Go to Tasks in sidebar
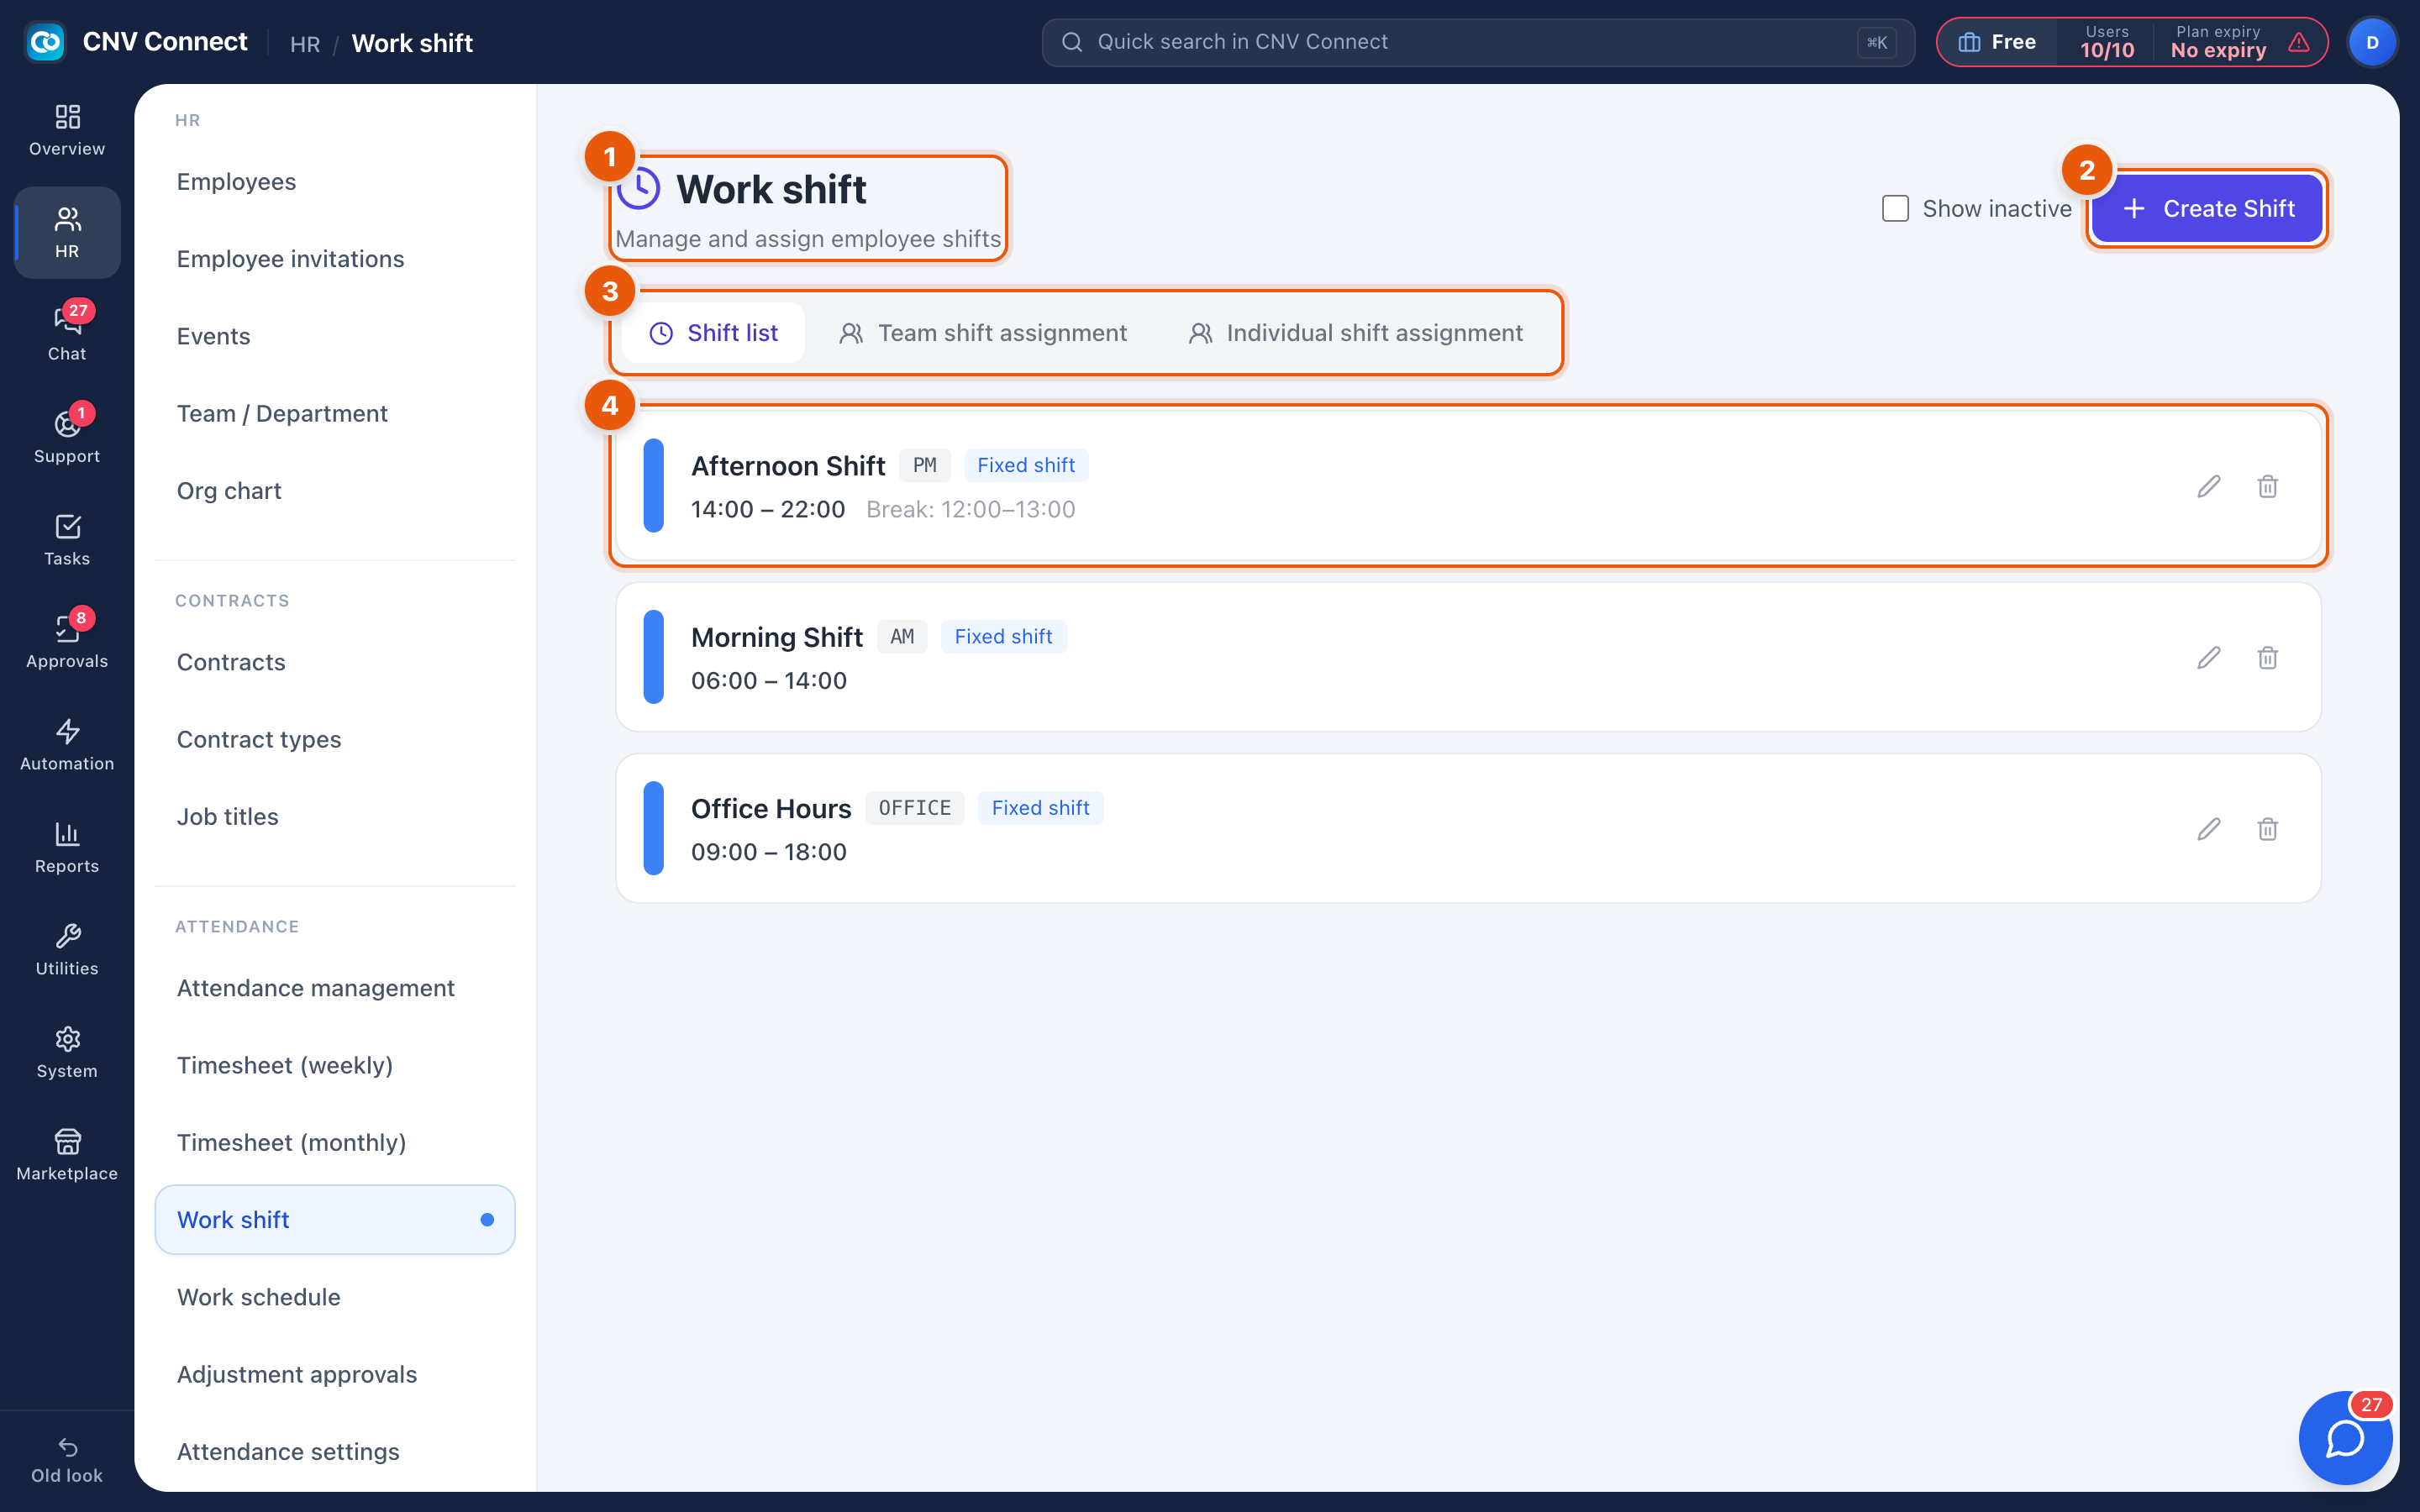The height and width of the screenshot is (1512, 2420). [x=67, y=540]
